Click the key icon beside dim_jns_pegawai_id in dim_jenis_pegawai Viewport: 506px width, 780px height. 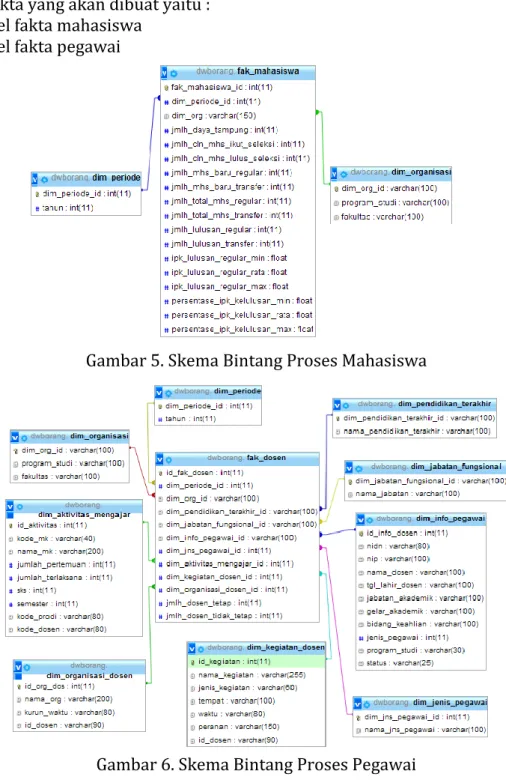coord(359,717)
